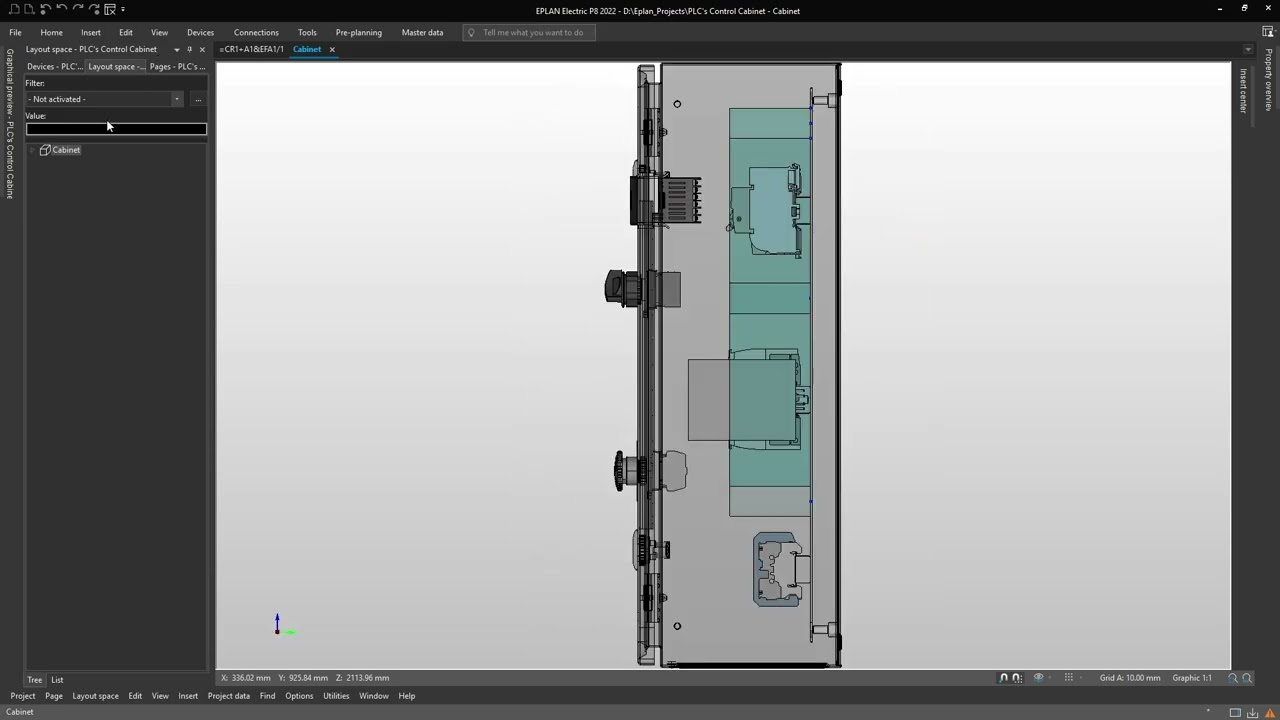Open the editor tabs list arrow
This screenshot has width=1280, height=720.
(x=1248, y=49)
